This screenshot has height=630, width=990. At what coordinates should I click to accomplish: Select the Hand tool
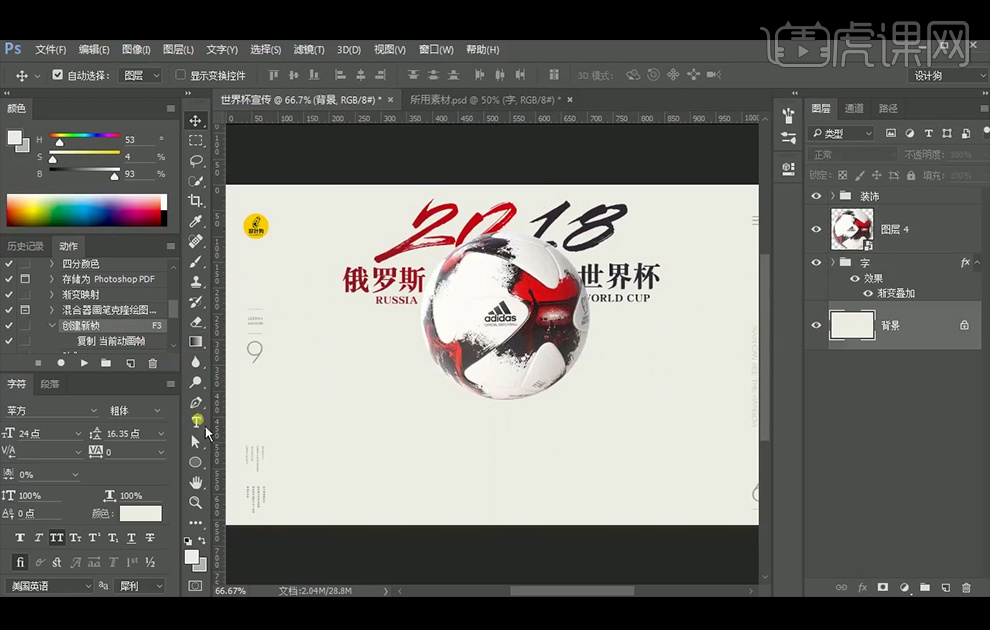(x=197, y=483)
